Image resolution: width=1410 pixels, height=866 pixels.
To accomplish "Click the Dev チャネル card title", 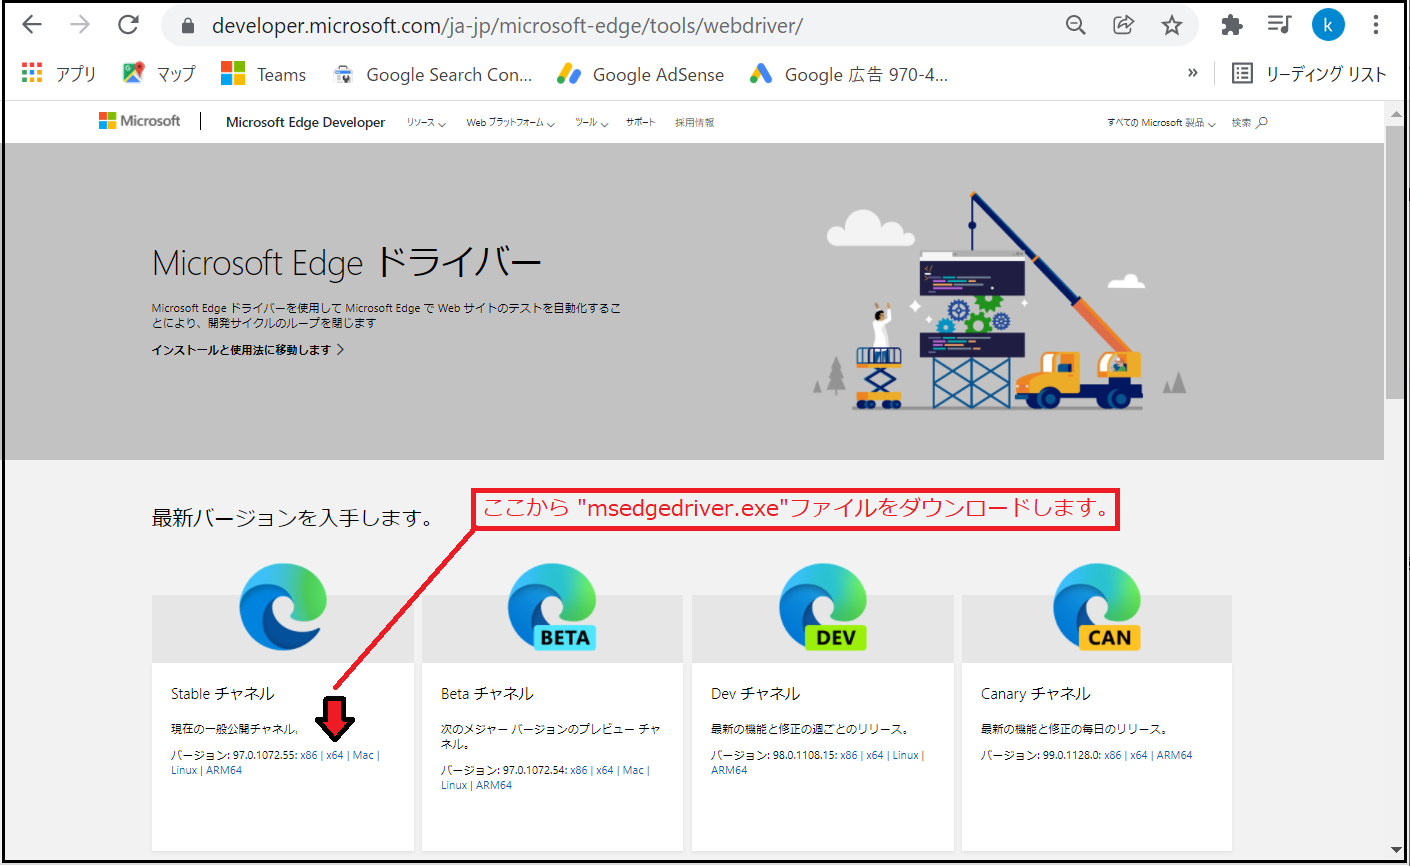I will point(755,693).
